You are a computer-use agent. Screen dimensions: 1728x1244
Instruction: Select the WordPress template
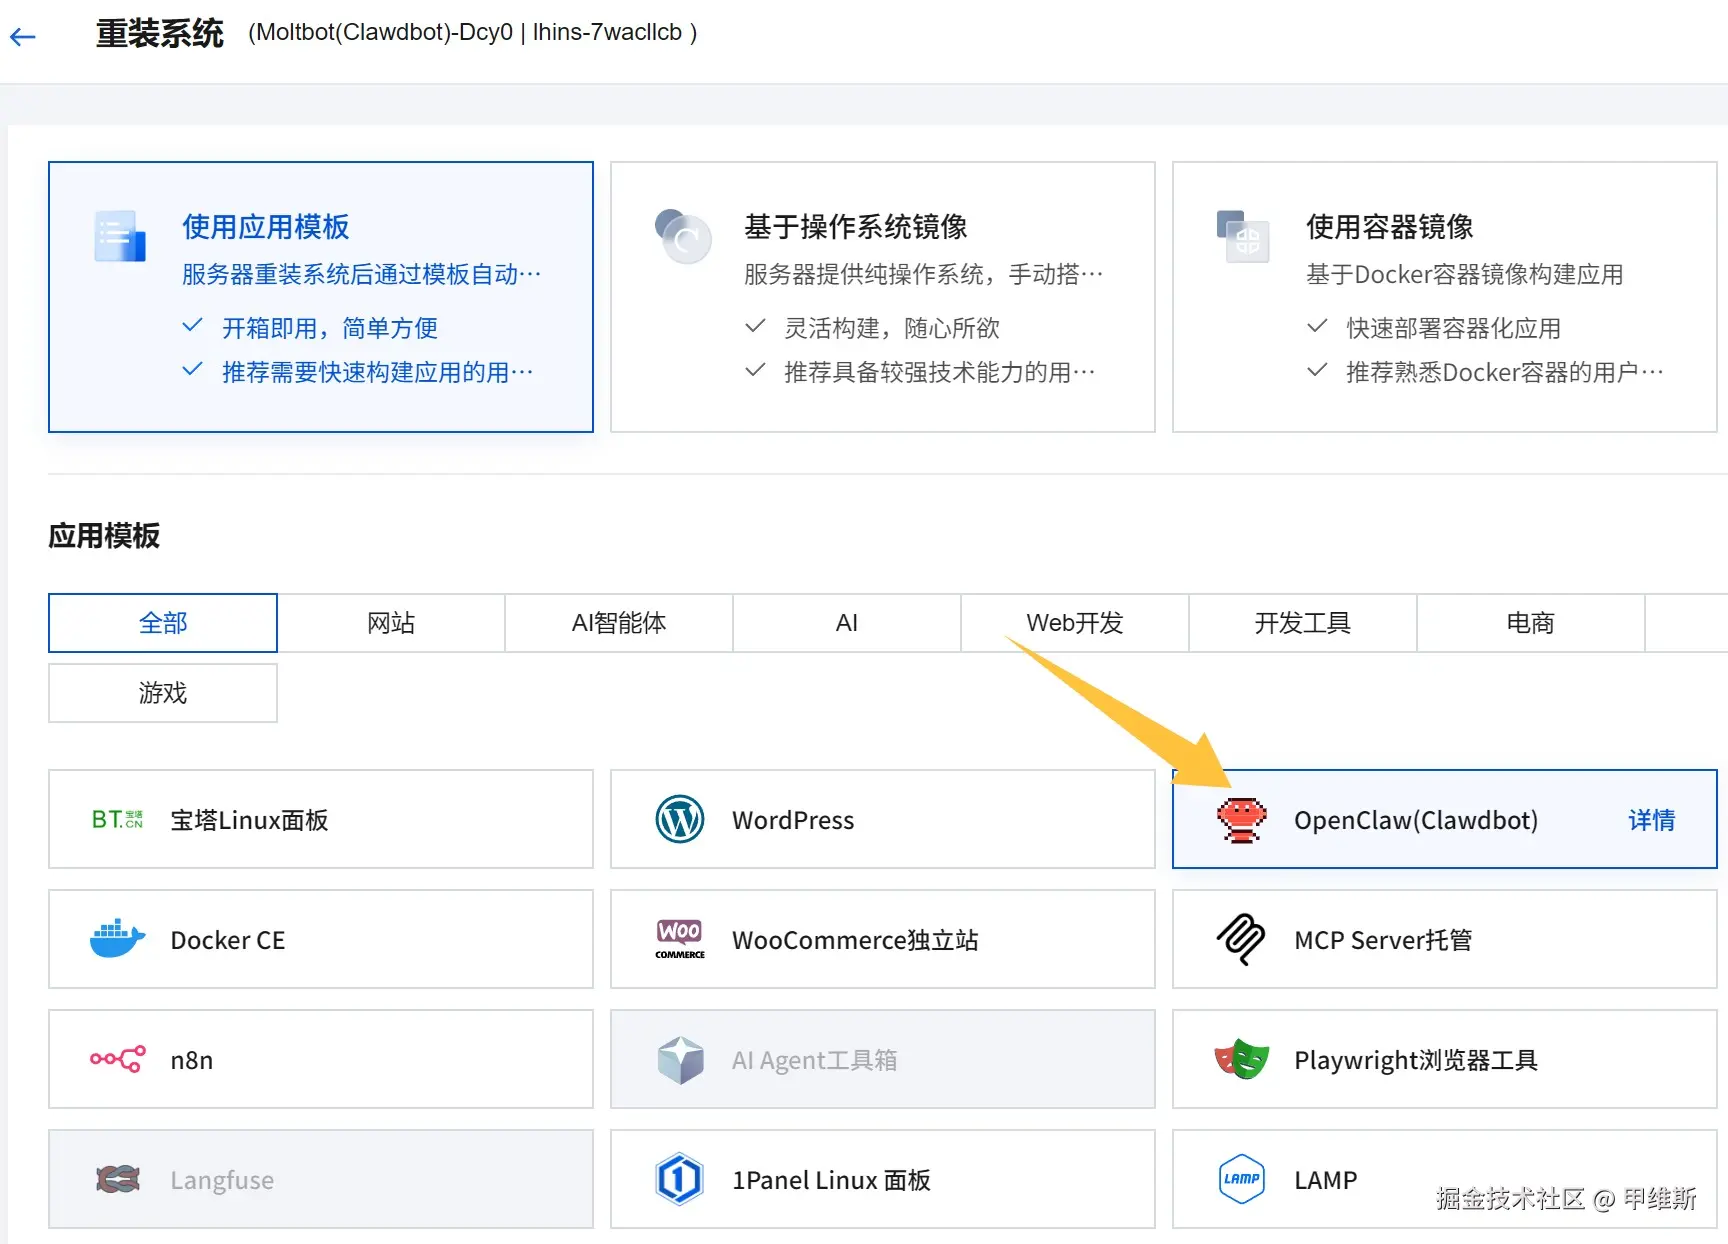pyautogui.click(x=883, y=819)
